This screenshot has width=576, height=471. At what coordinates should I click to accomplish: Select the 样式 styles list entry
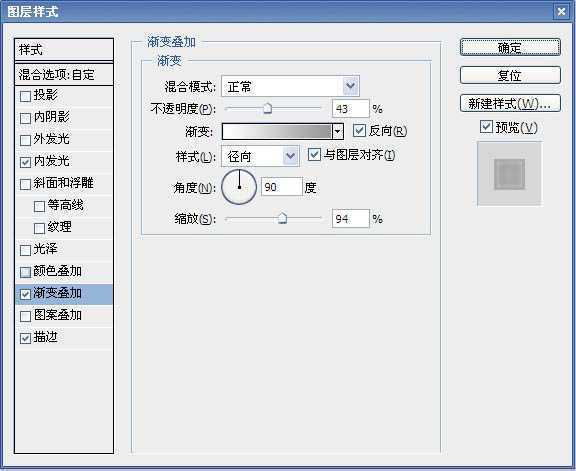pos(64,50)
